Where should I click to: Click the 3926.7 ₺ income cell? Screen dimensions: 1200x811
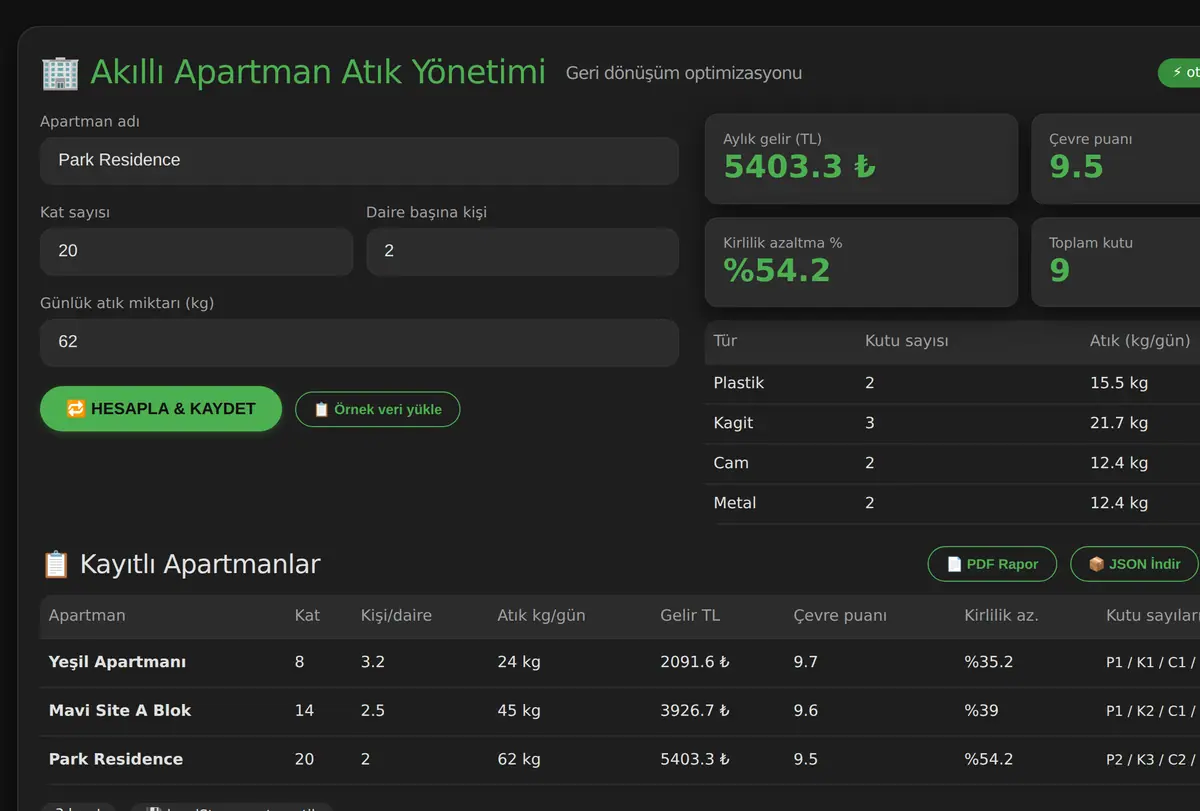point(694,710)
